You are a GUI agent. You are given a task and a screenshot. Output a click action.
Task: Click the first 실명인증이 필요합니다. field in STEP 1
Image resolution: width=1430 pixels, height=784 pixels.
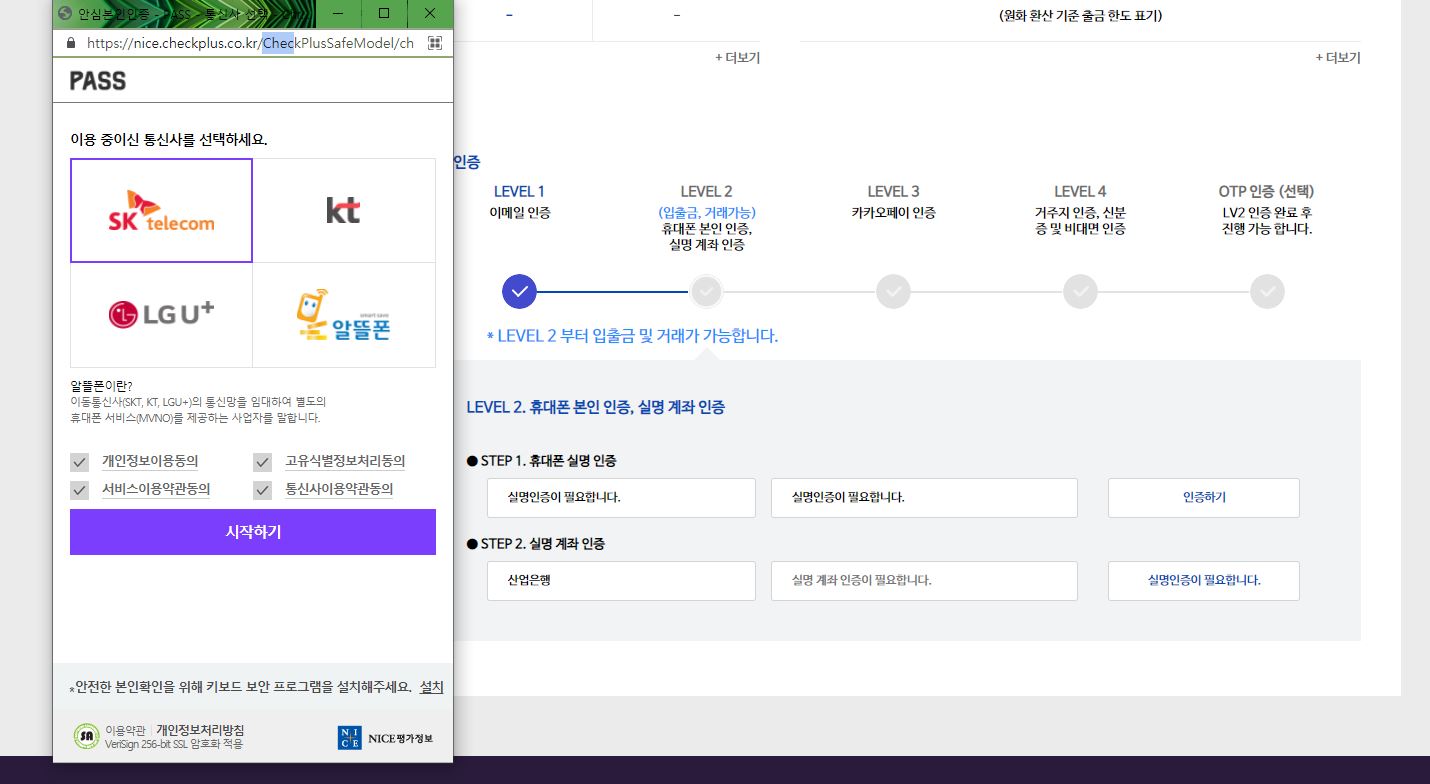(621, 497)
